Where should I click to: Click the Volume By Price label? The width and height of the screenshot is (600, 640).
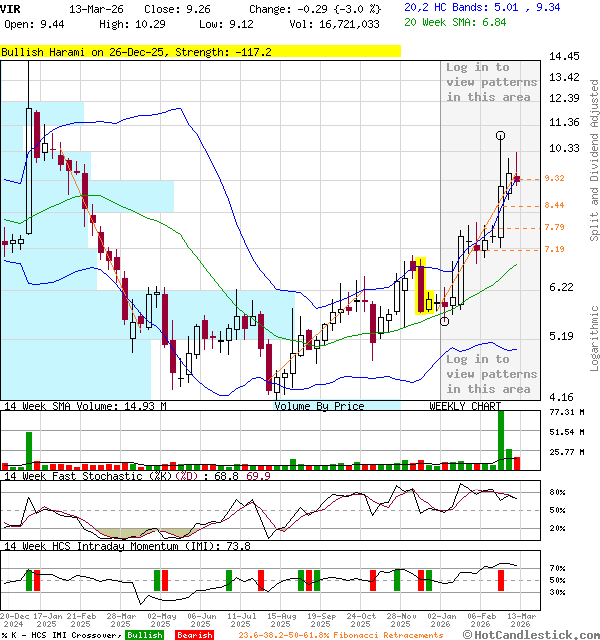coord(319,406)
